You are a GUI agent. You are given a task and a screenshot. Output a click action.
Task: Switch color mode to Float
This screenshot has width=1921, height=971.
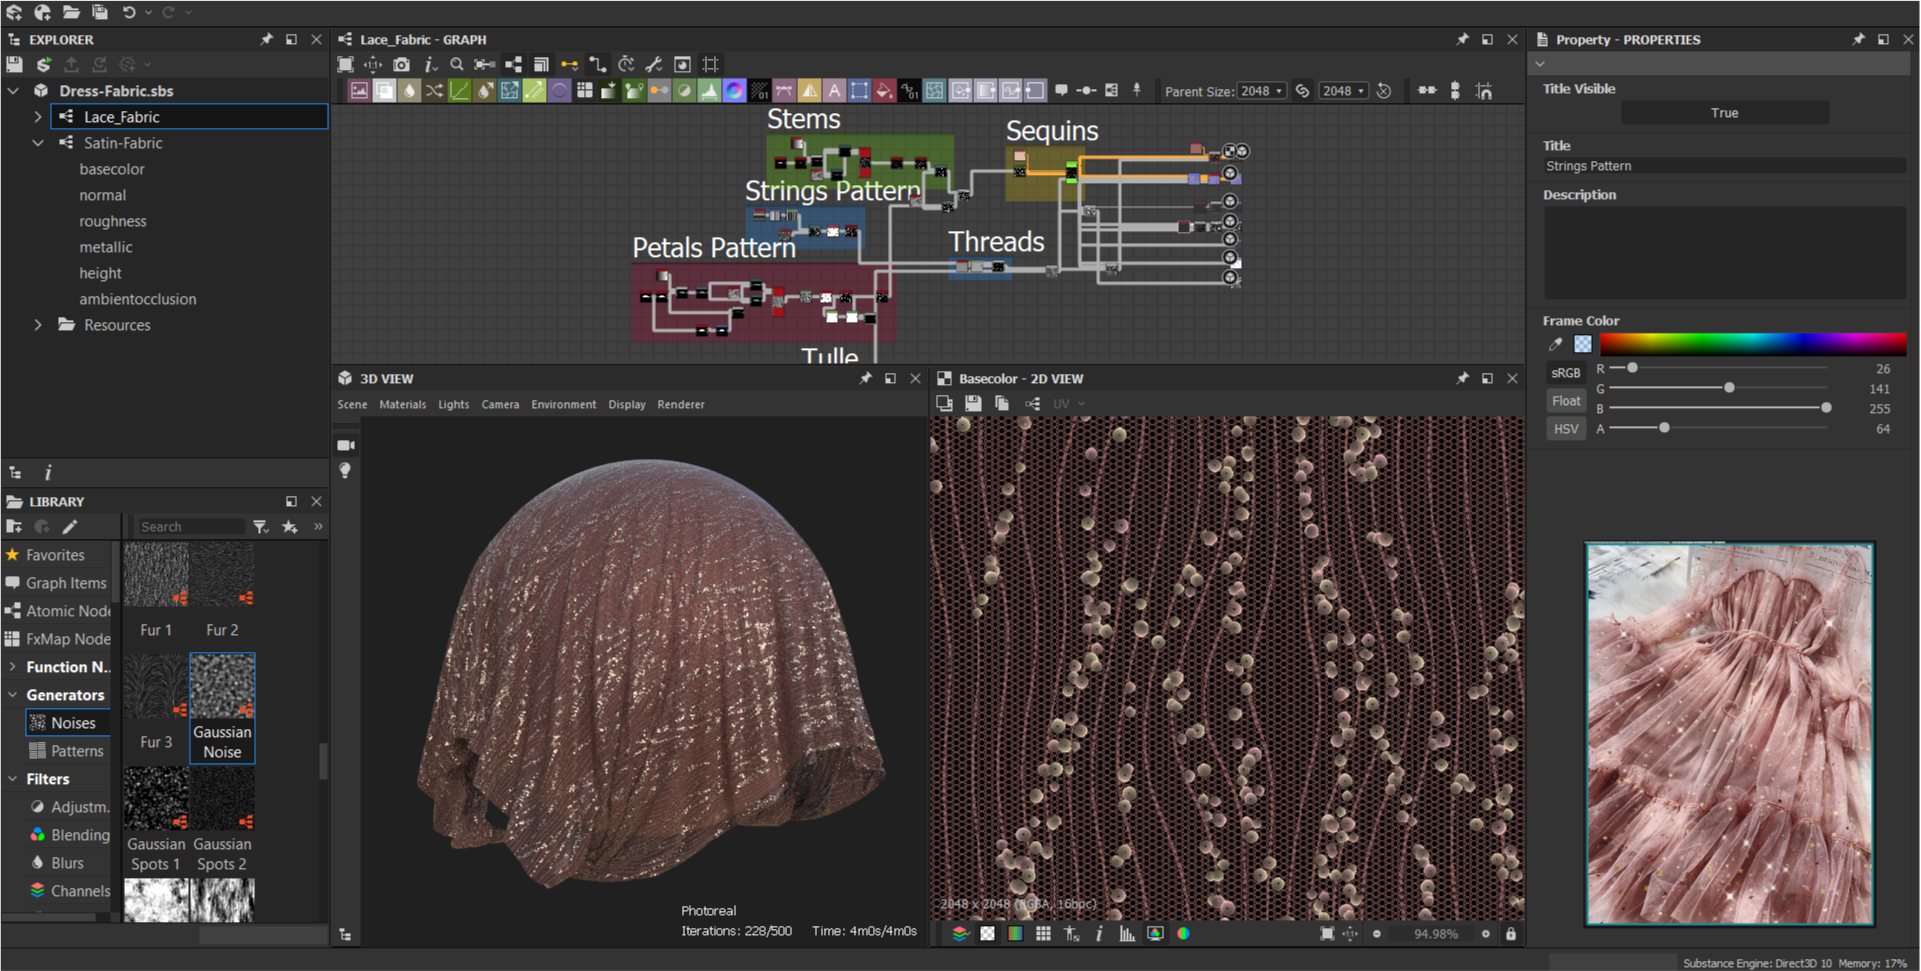click(1566, 401)
